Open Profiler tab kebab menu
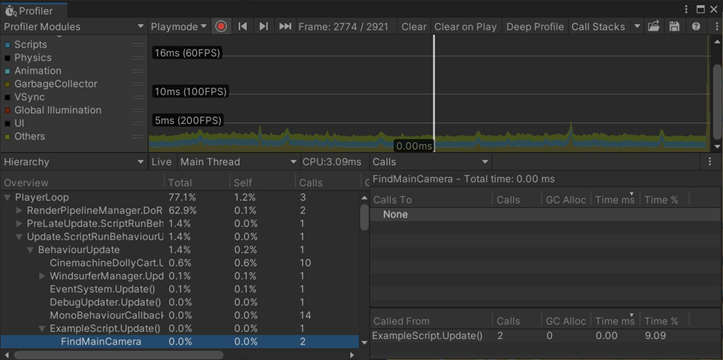This screenshot has height=360, width=723. tap(686, 9)
